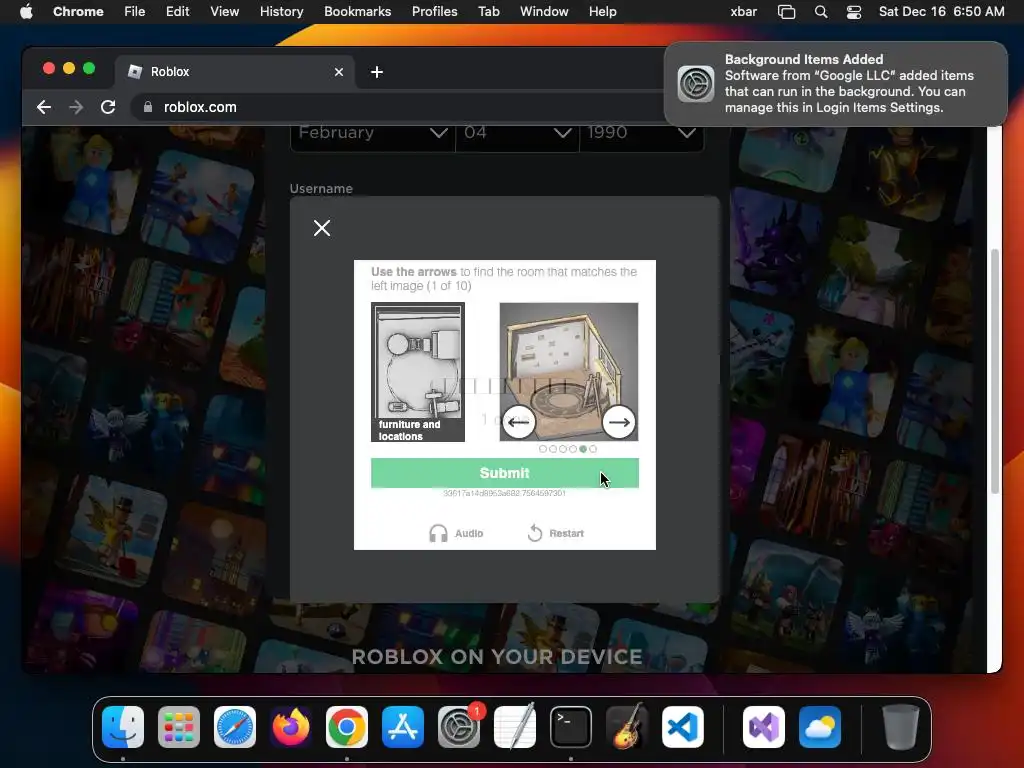Go forward in Chrome
The image size is (1024, 768).
76,107
